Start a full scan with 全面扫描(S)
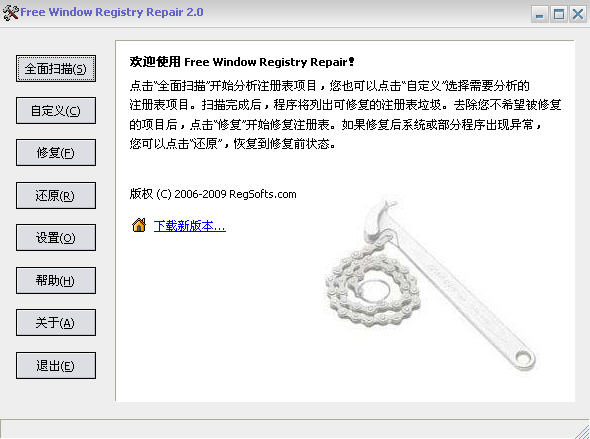The image size is (590, 439). click(56, 68)
